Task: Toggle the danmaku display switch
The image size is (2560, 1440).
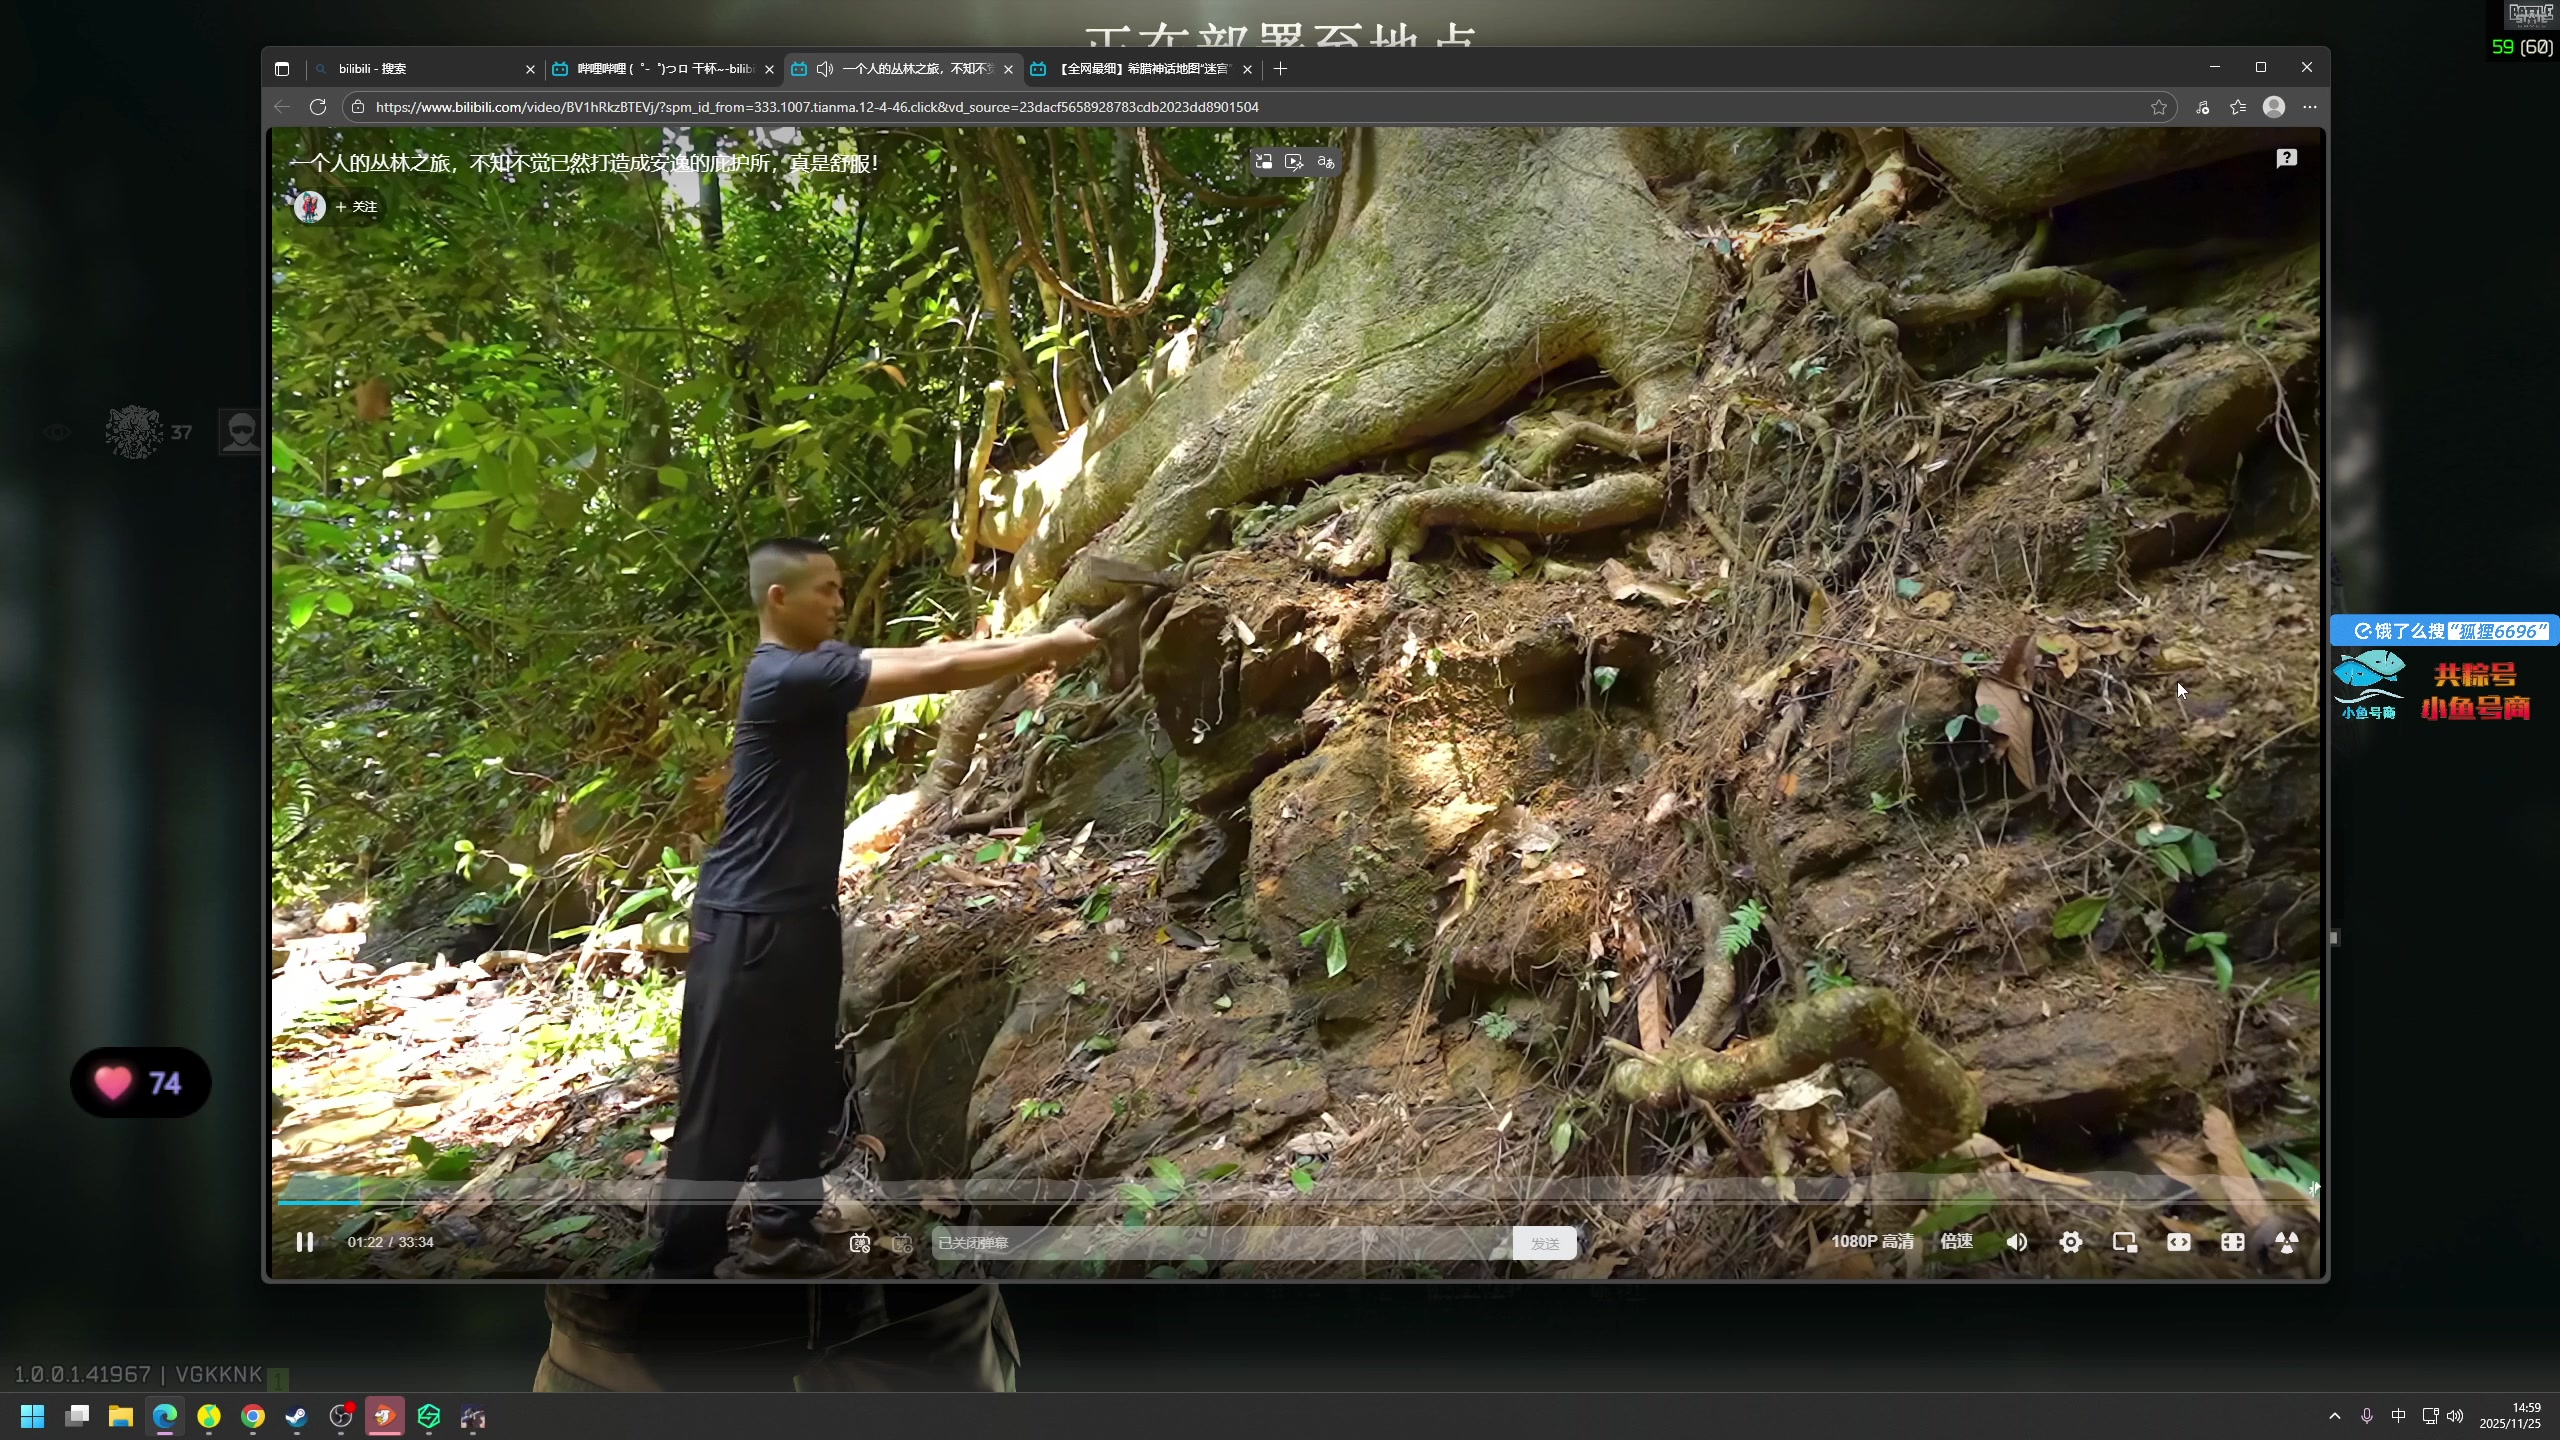Action: click(860, 1243)
